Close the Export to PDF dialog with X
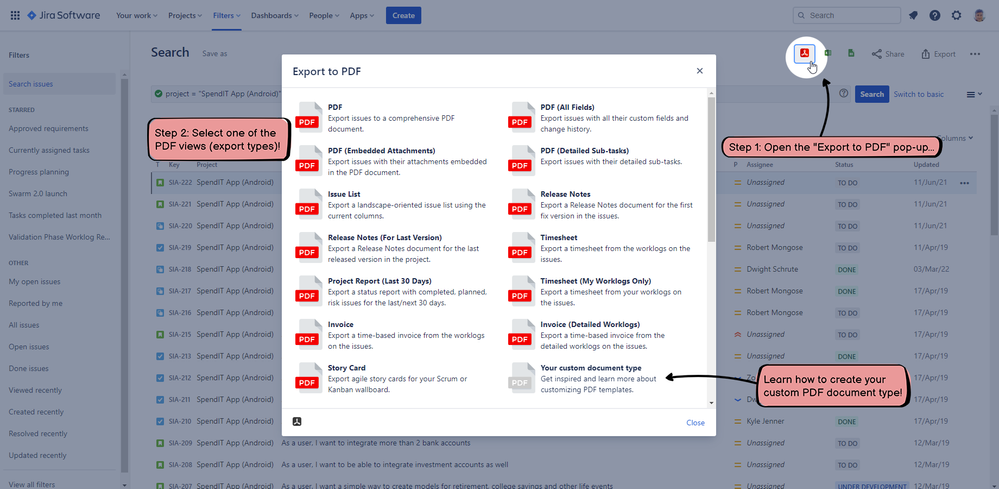The height and width of the screenshot is (489, 999). [x=700, y=71]
